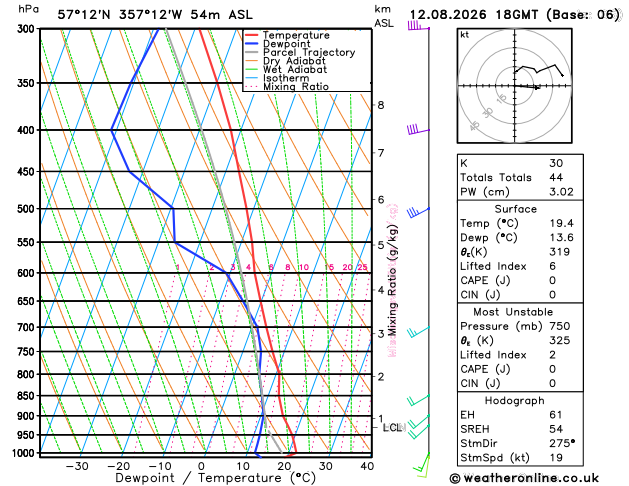Click the '40' temperature axis tick label

point(367,466)
